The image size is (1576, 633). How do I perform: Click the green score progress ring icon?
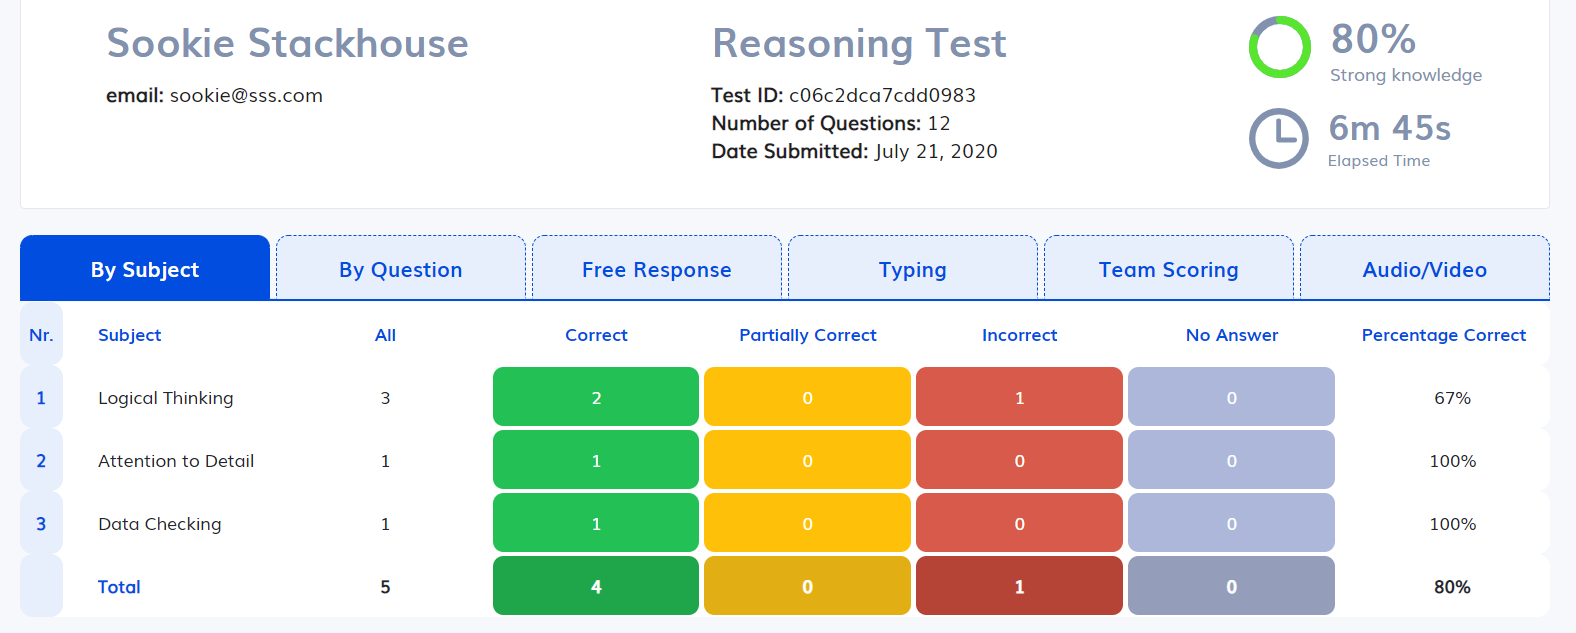coord(1279,47)
